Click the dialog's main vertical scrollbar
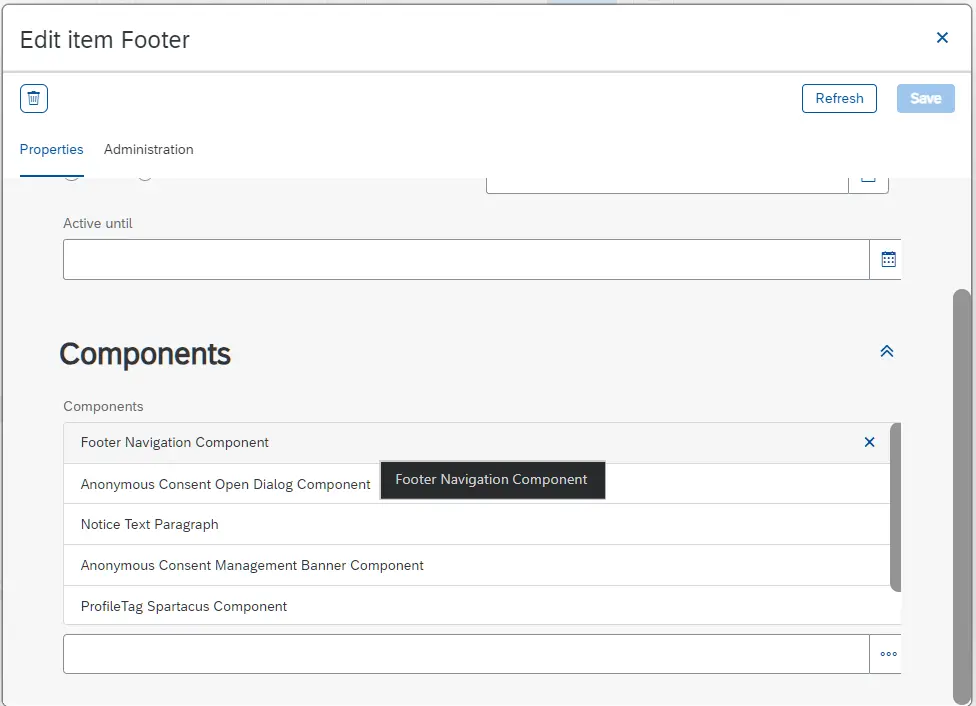This screenshot has height=706, width=976. click(x=962, y=496)
